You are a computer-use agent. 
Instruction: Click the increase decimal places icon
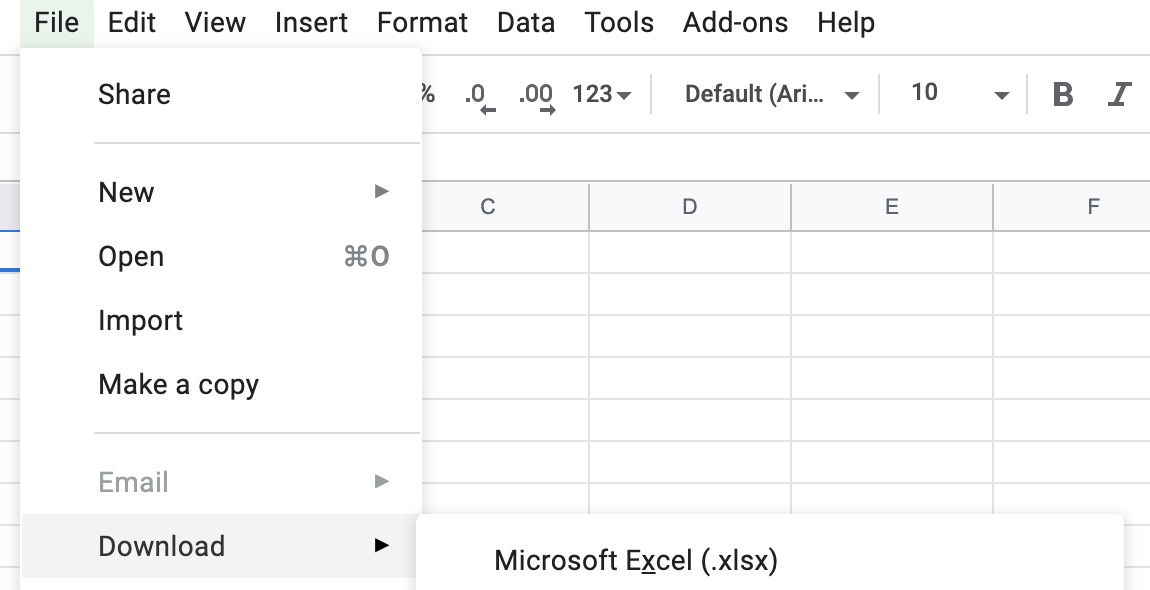click(537, 96)
